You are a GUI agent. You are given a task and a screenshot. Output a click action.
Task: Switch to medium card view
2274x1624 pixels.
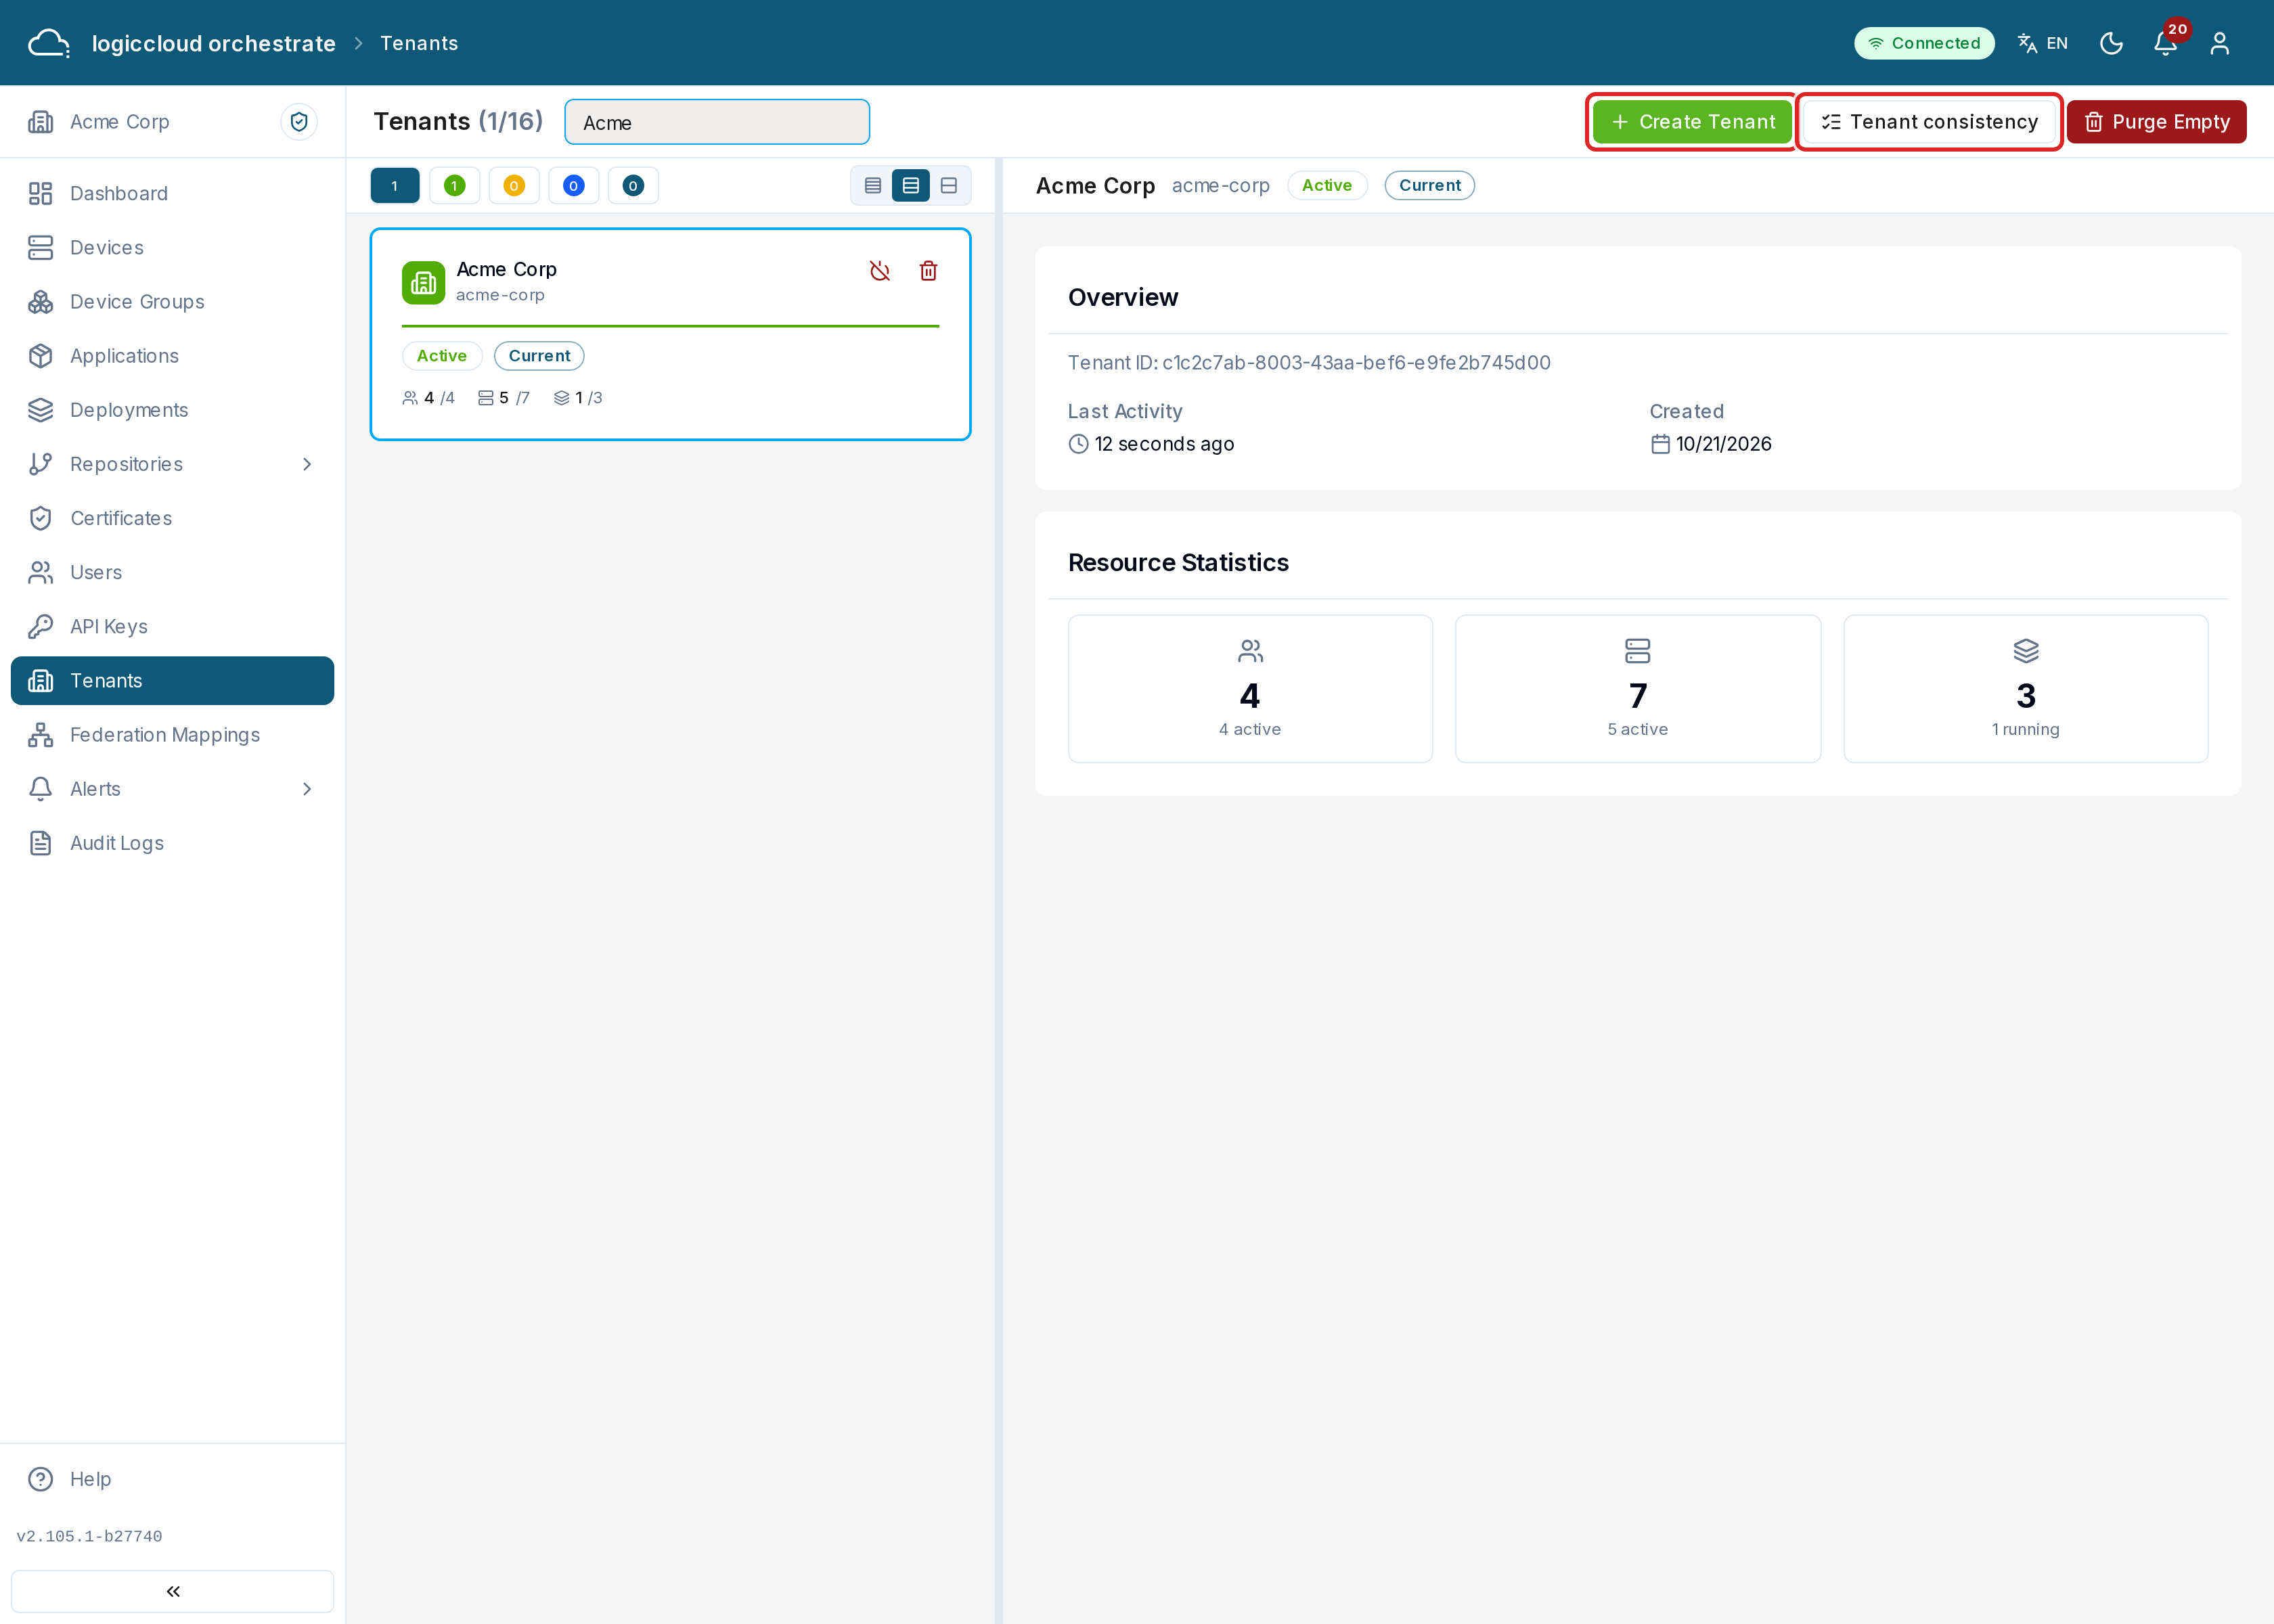click(x=911, y=185)
